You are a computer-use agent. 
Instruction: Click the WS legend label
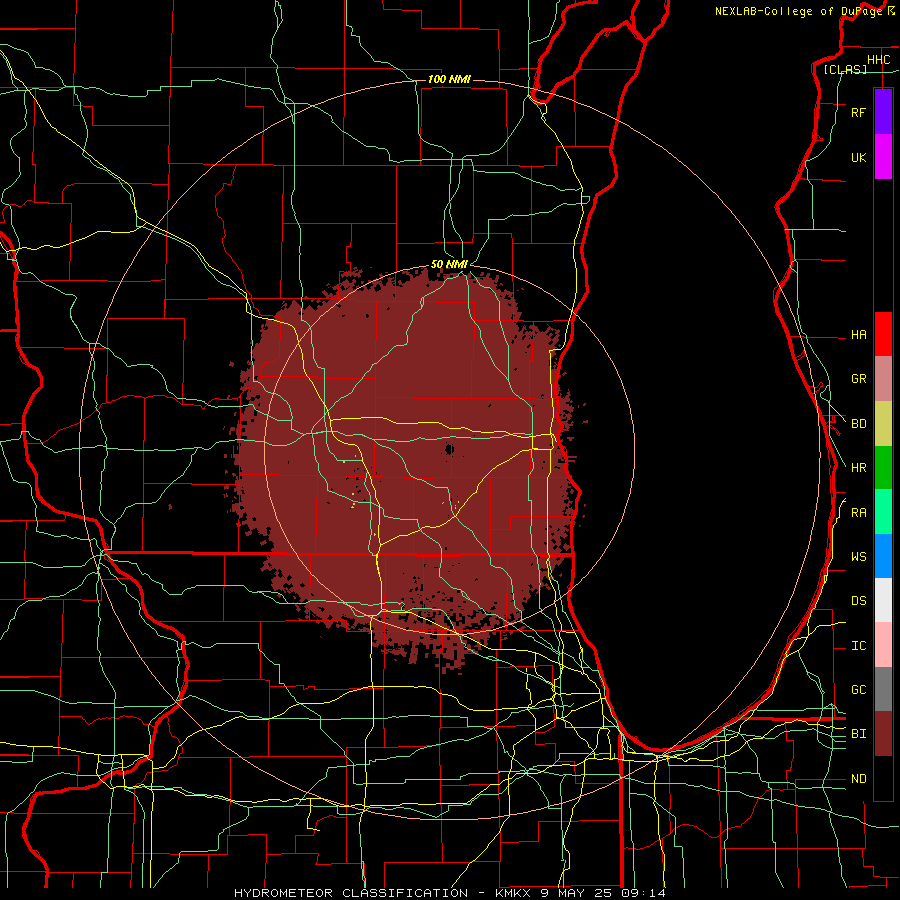coord(858,557)
